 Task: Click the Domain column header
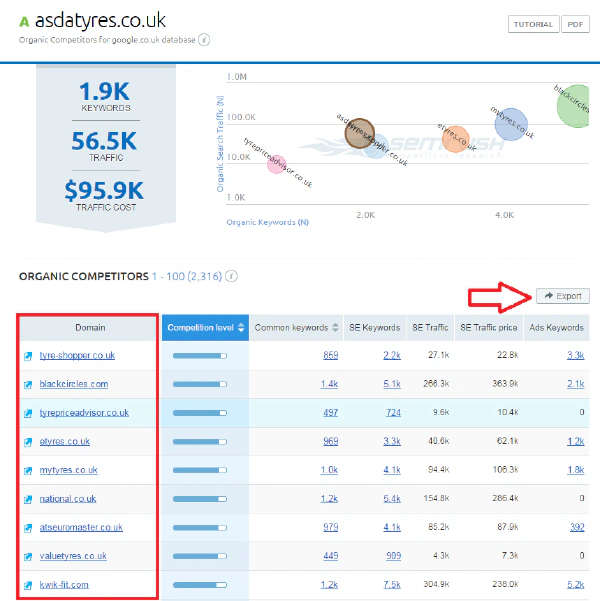click(x=90, y=328)
